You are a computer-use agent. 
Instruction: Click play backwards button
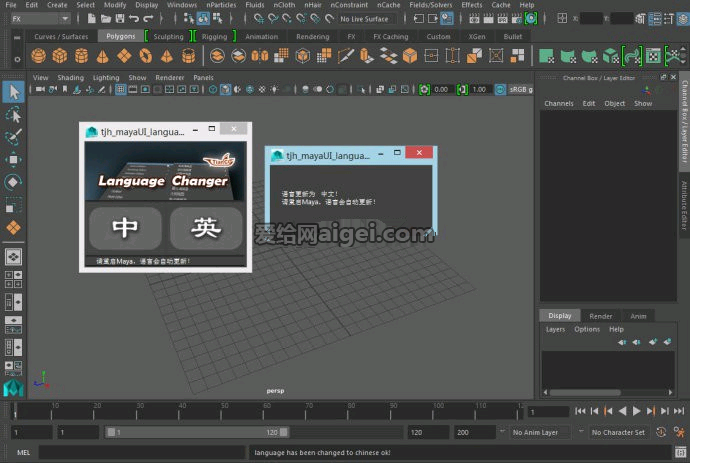(x=623, y=411)
